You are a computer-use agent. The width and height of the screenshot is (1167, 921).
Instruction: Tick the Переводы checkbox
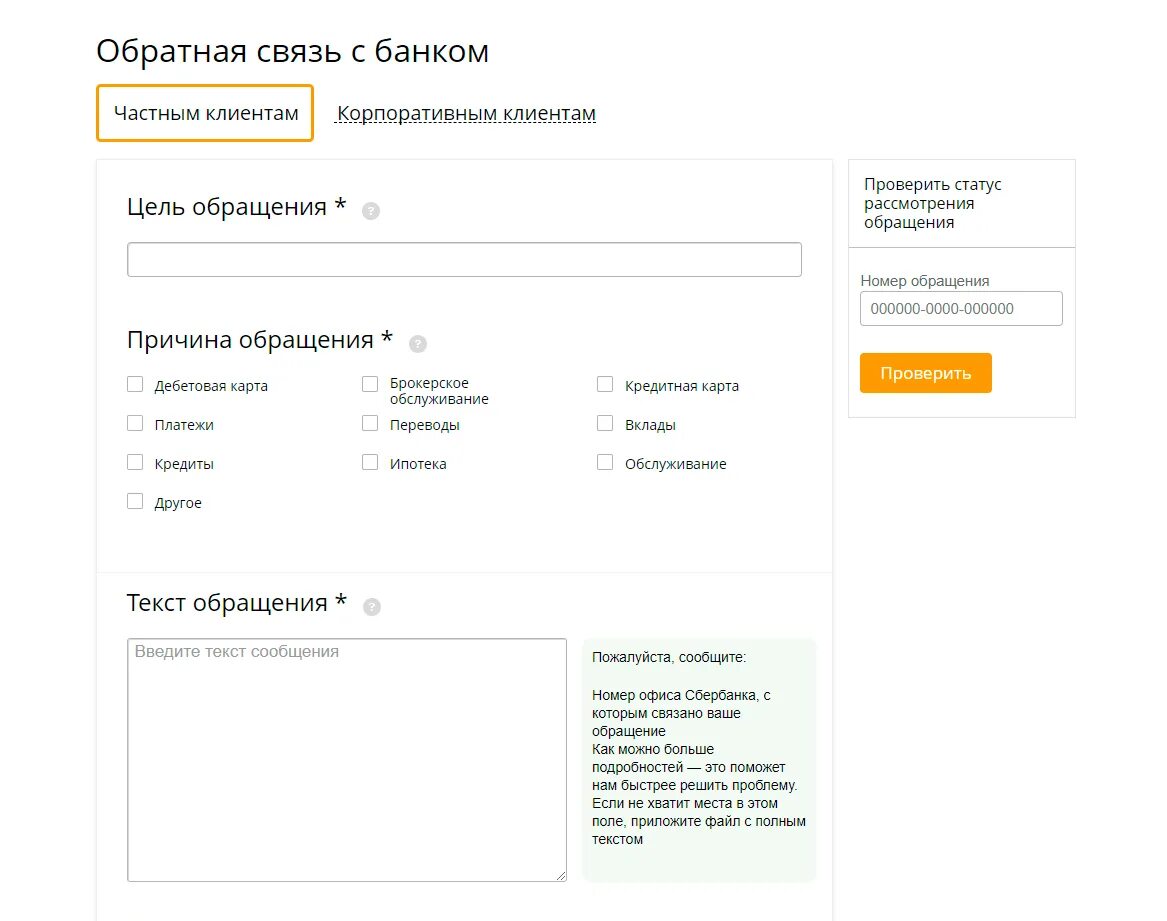click(370, 423)
